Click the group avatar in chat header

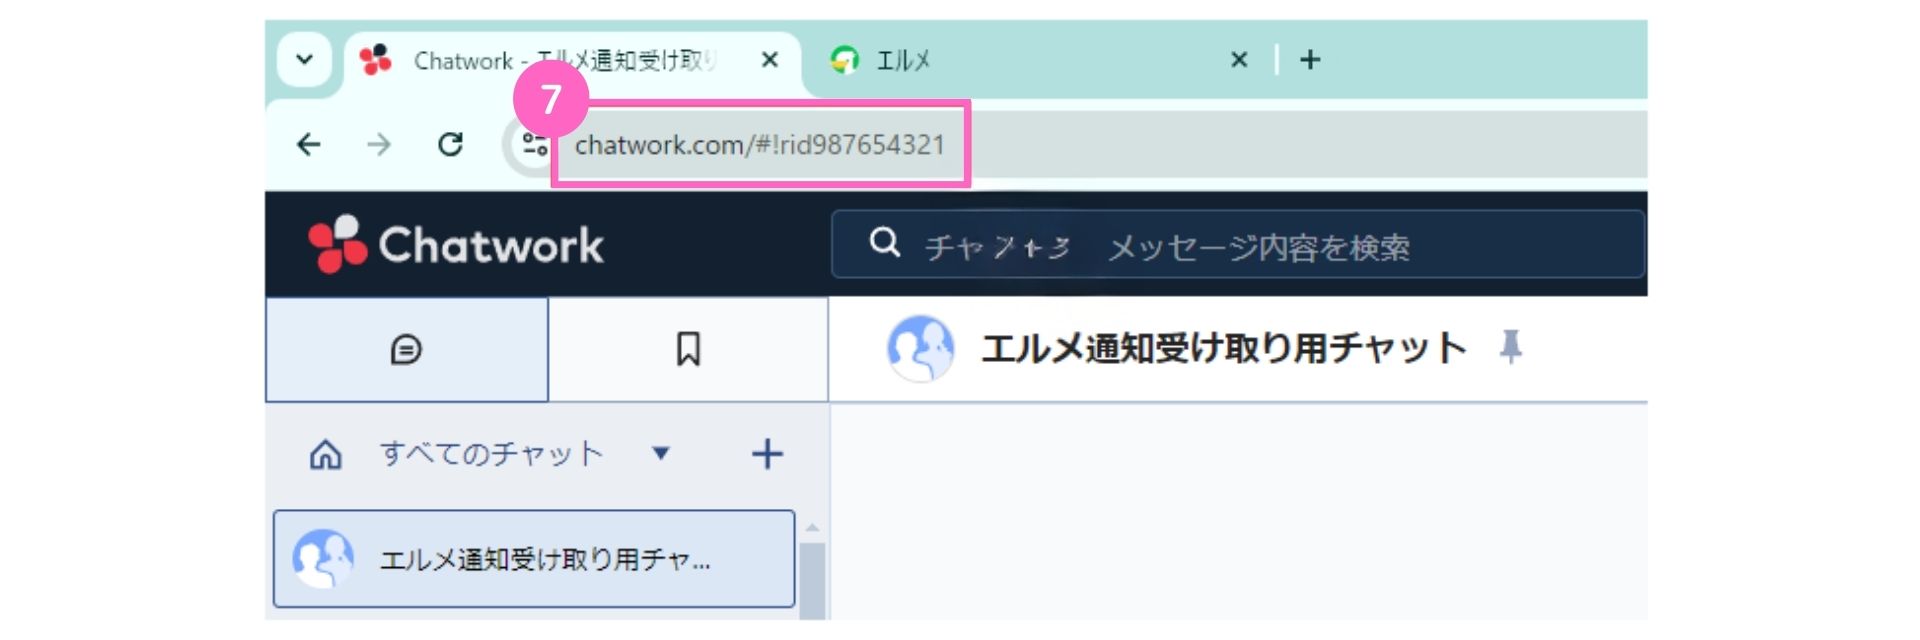click(920, 349)
